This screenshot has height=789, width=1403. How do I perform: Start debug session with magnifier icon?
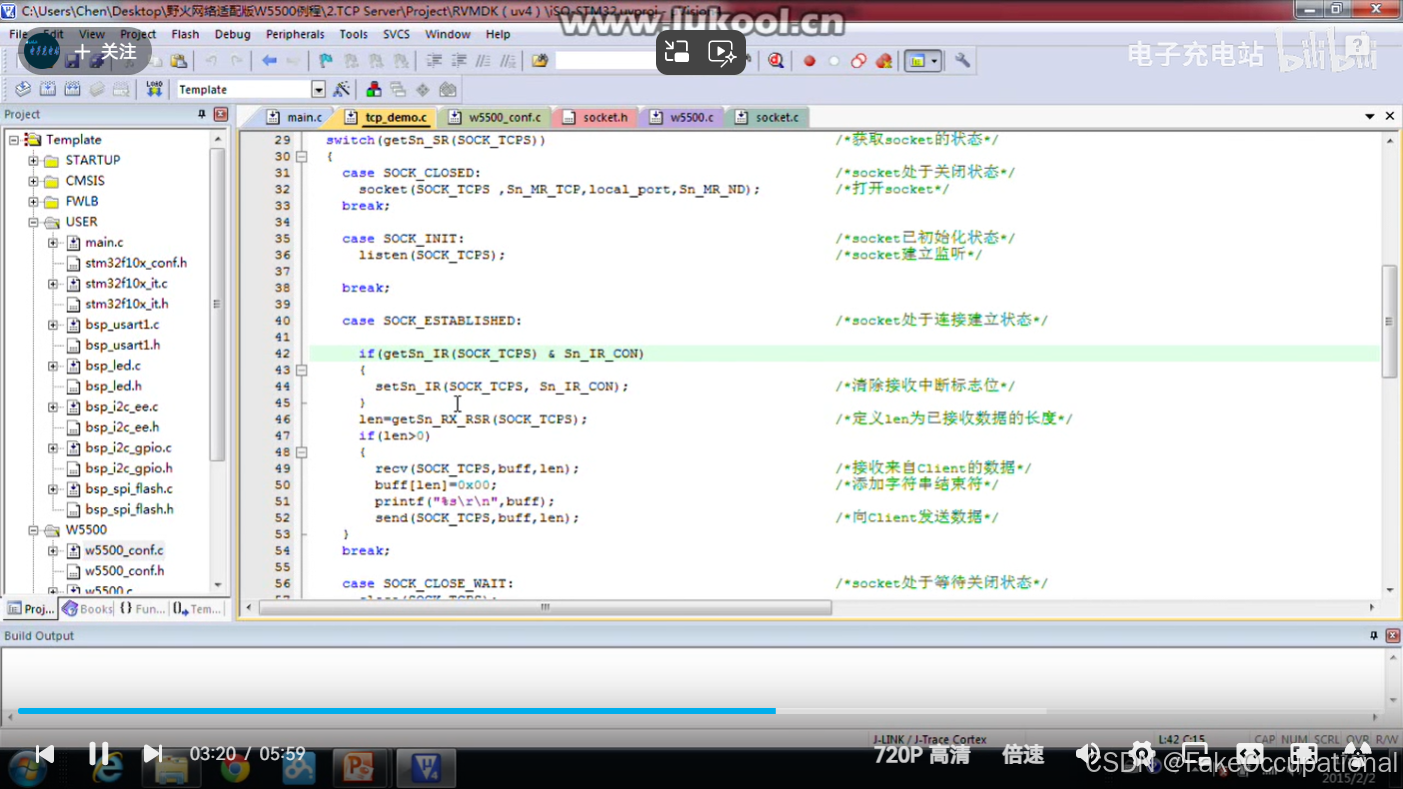point(776,61)
